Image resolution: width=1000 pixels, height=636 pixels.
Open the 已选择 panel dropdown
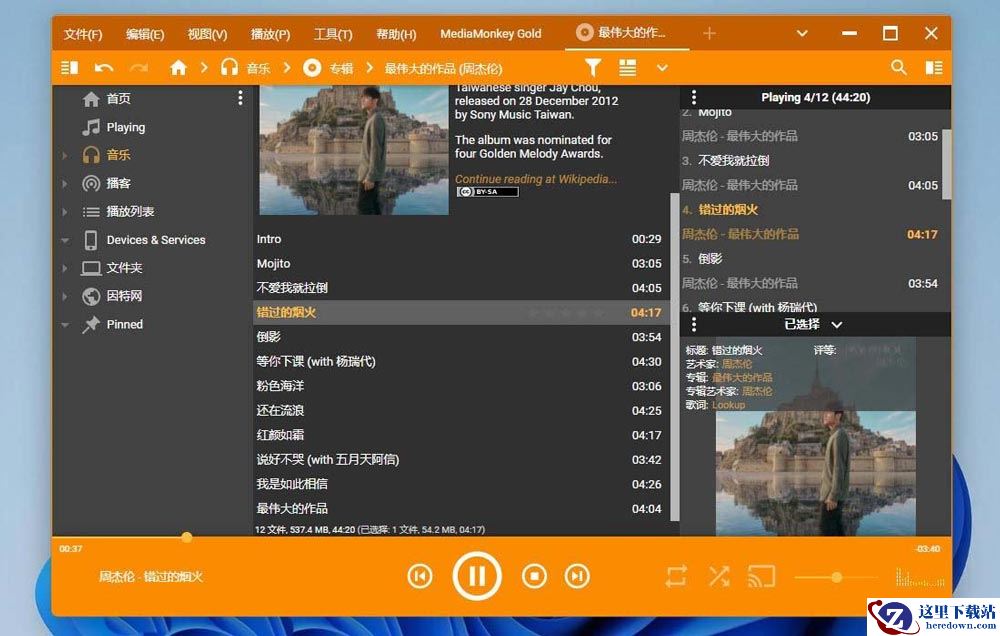[837, 325]
